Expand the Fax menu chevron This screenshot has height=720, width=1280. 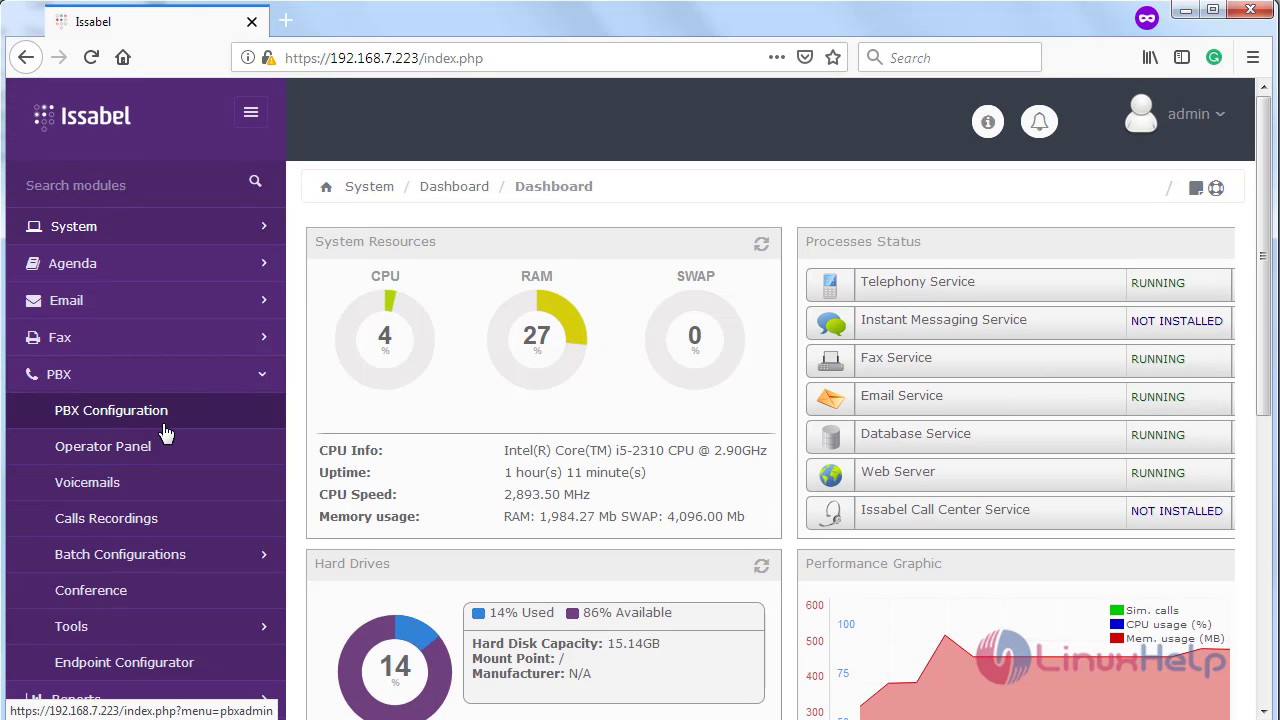(264, 337)
